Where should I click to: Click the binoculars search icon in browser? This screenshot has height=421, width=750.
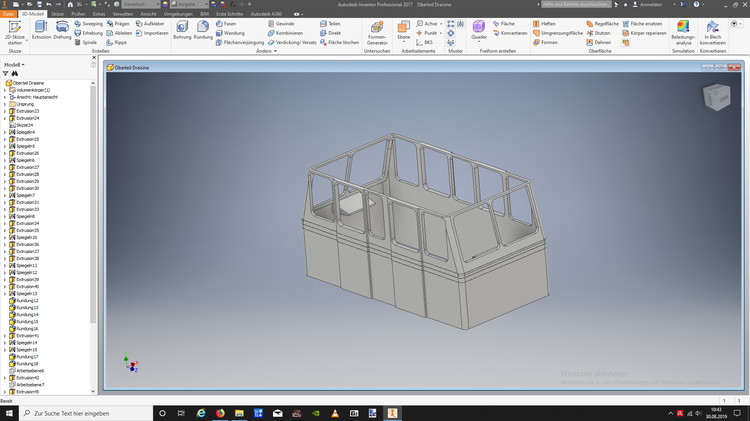(x=15, y=73)
